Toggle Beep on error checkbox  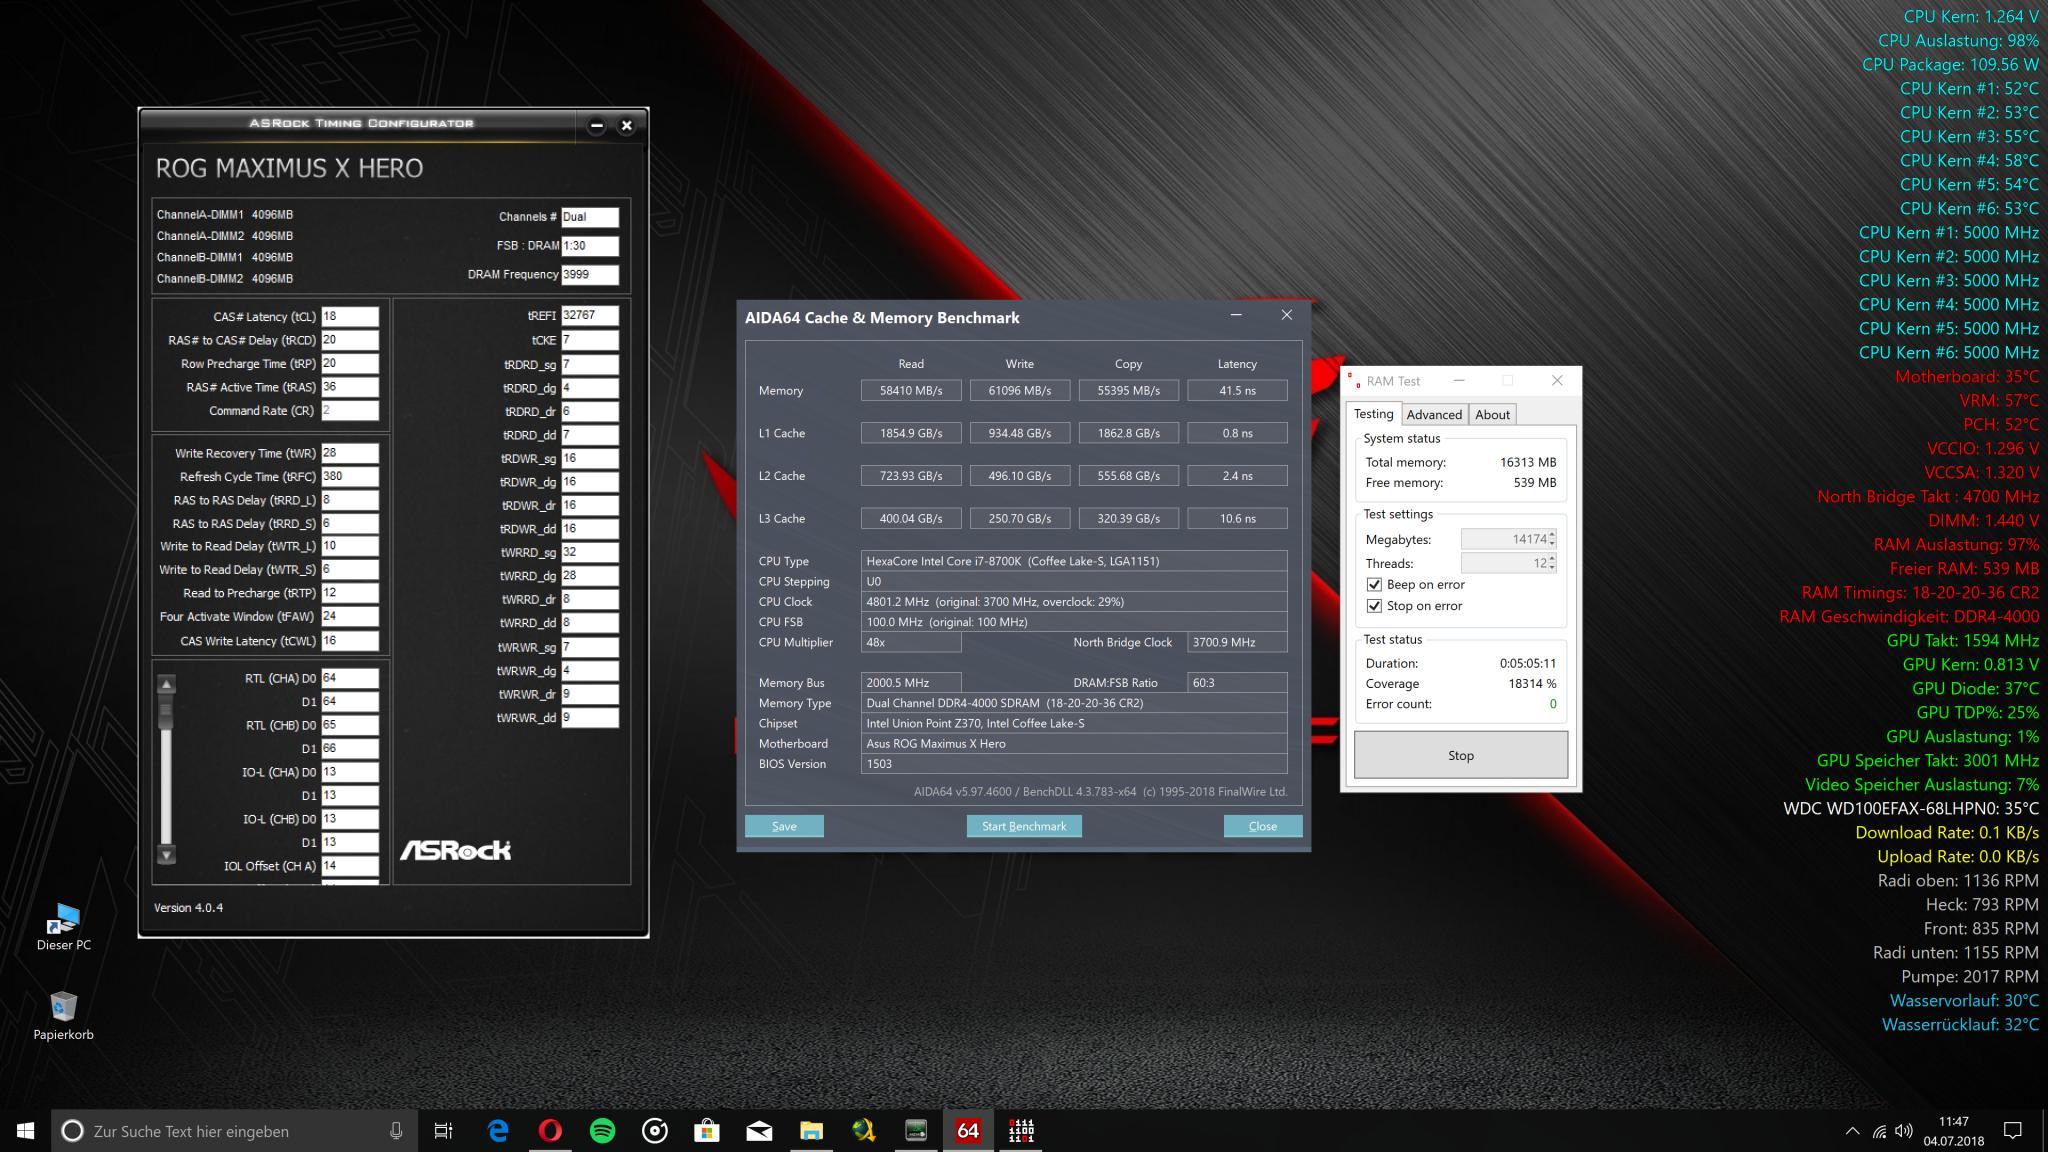[1374, 585]
